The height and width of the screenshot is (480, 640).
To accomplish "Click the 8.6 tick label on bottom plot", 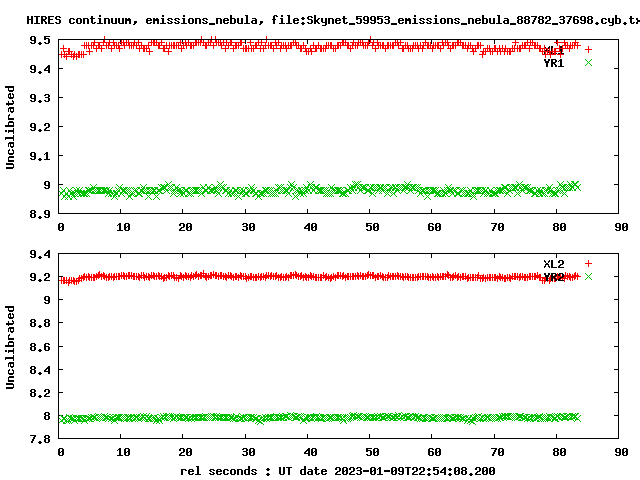I will (x=40, y=347).
